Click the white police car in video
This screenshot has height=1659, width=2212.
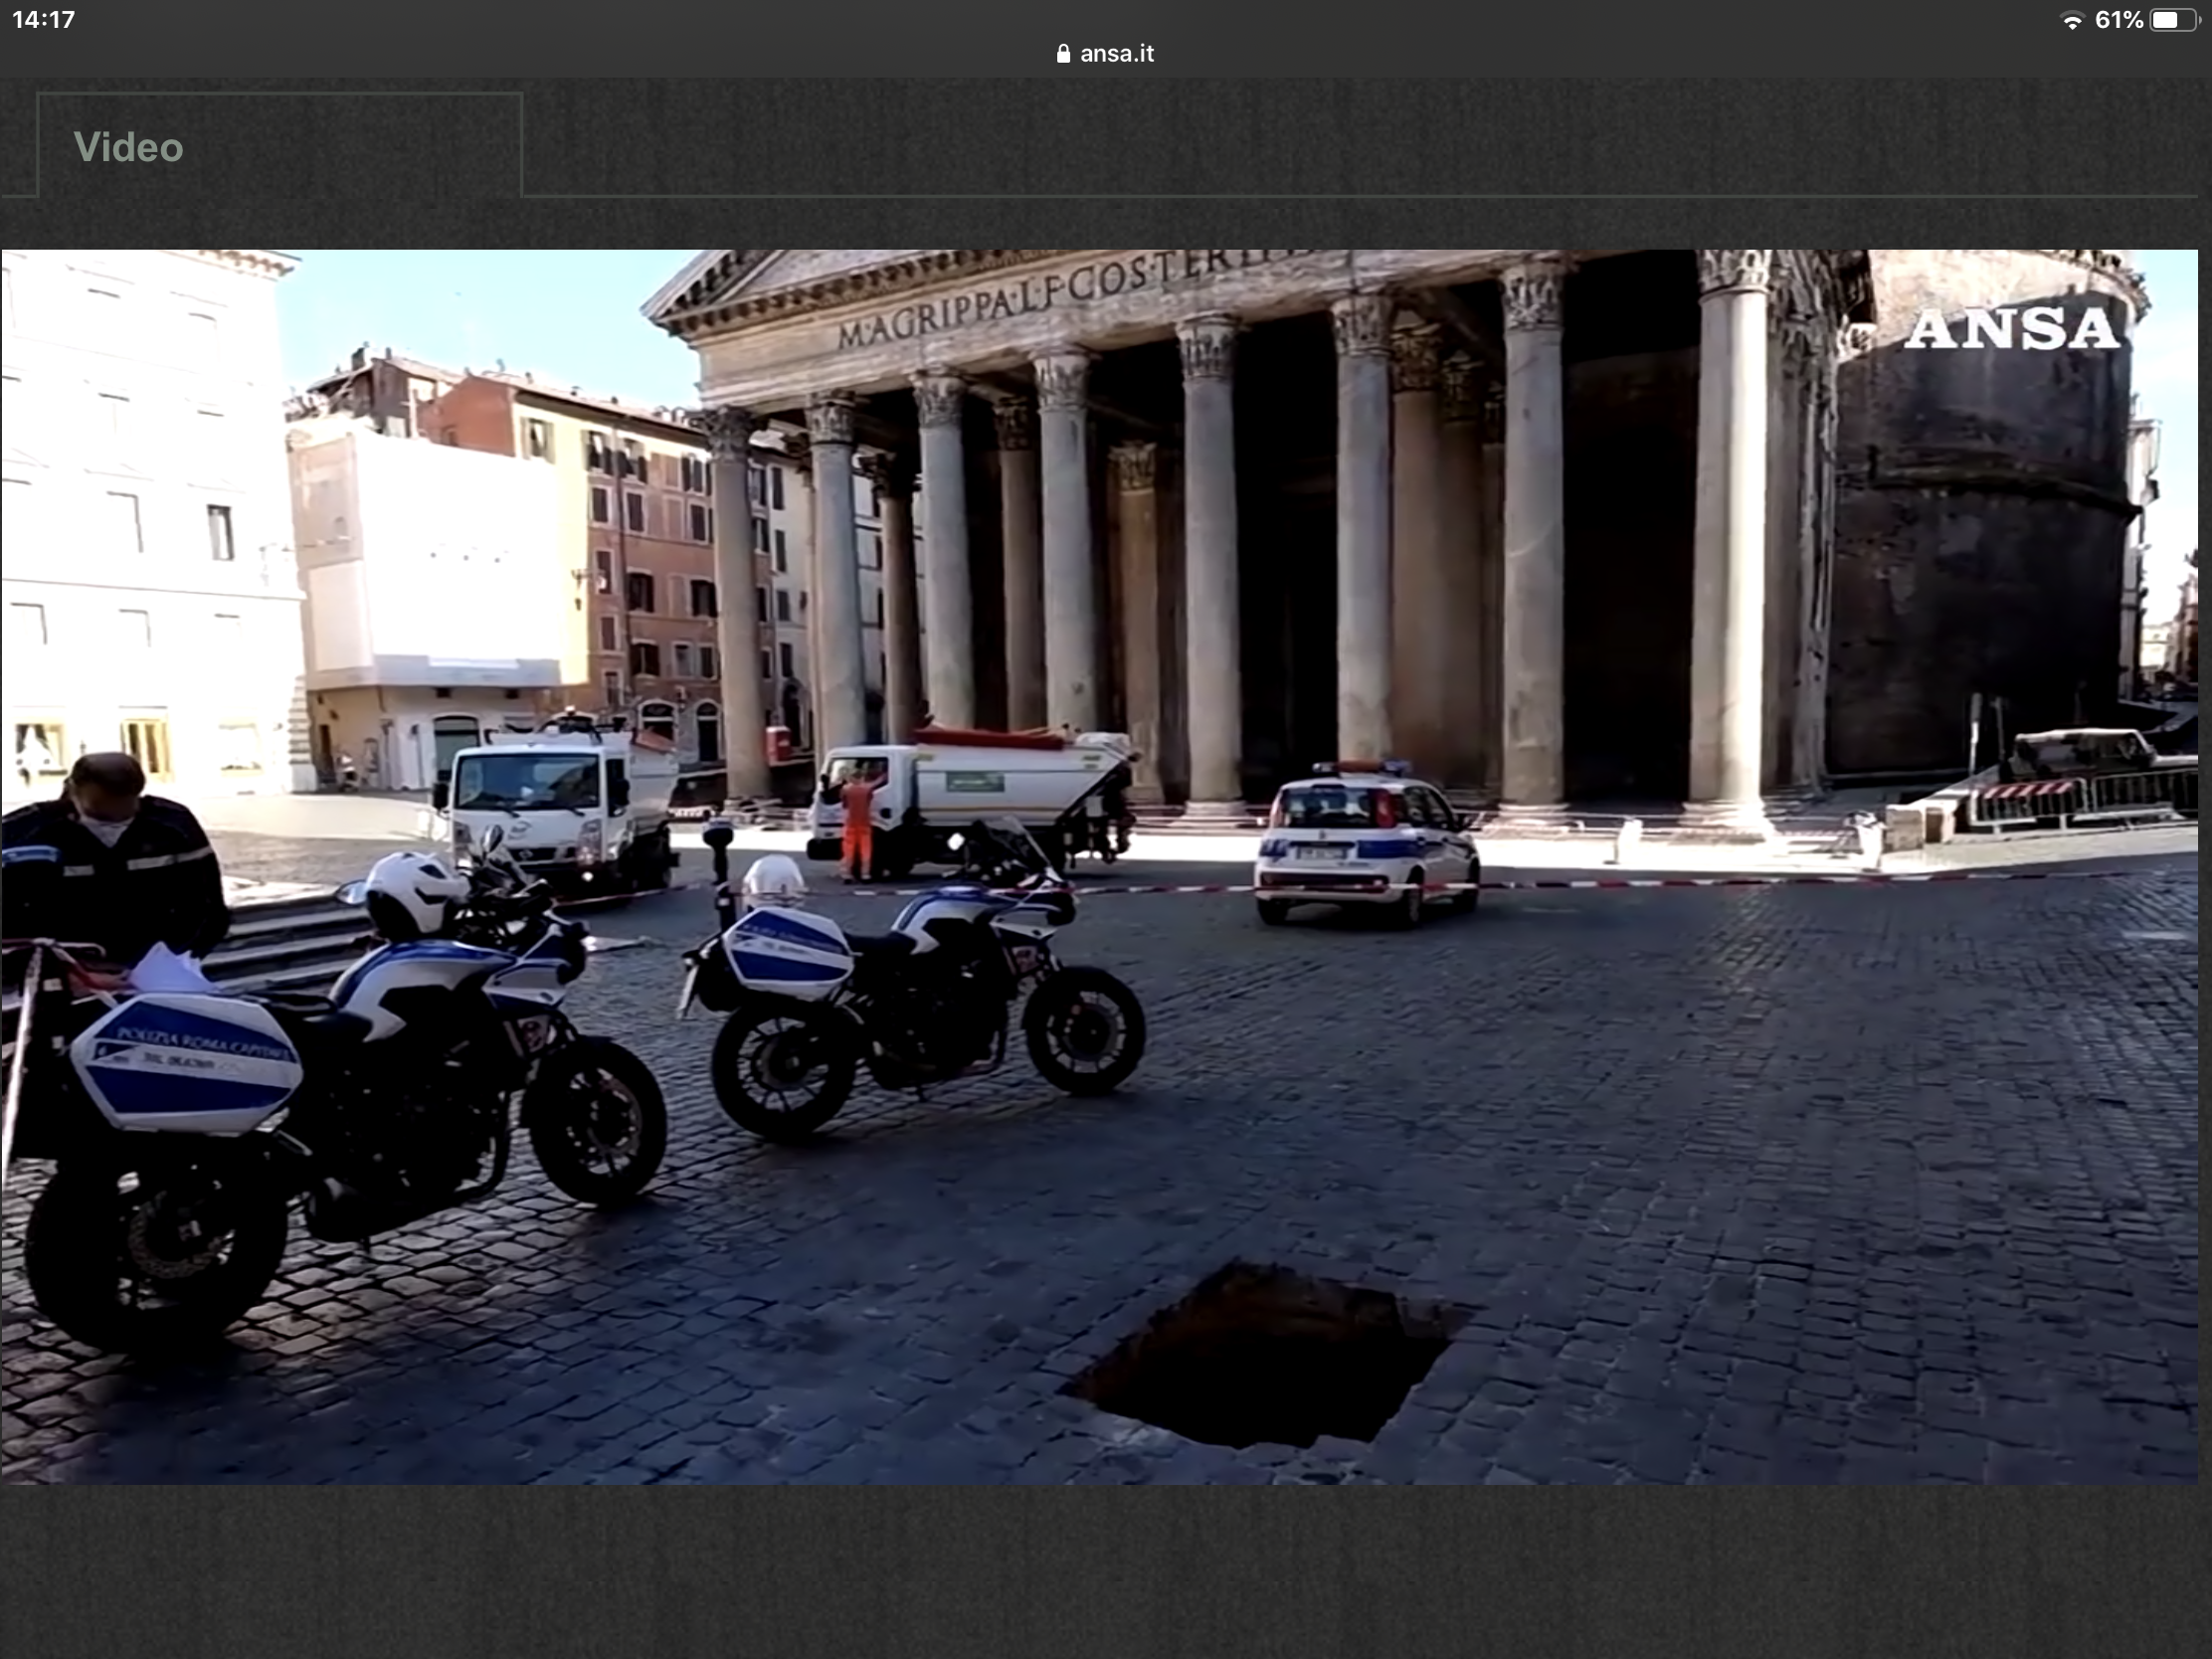point(1366,843)
